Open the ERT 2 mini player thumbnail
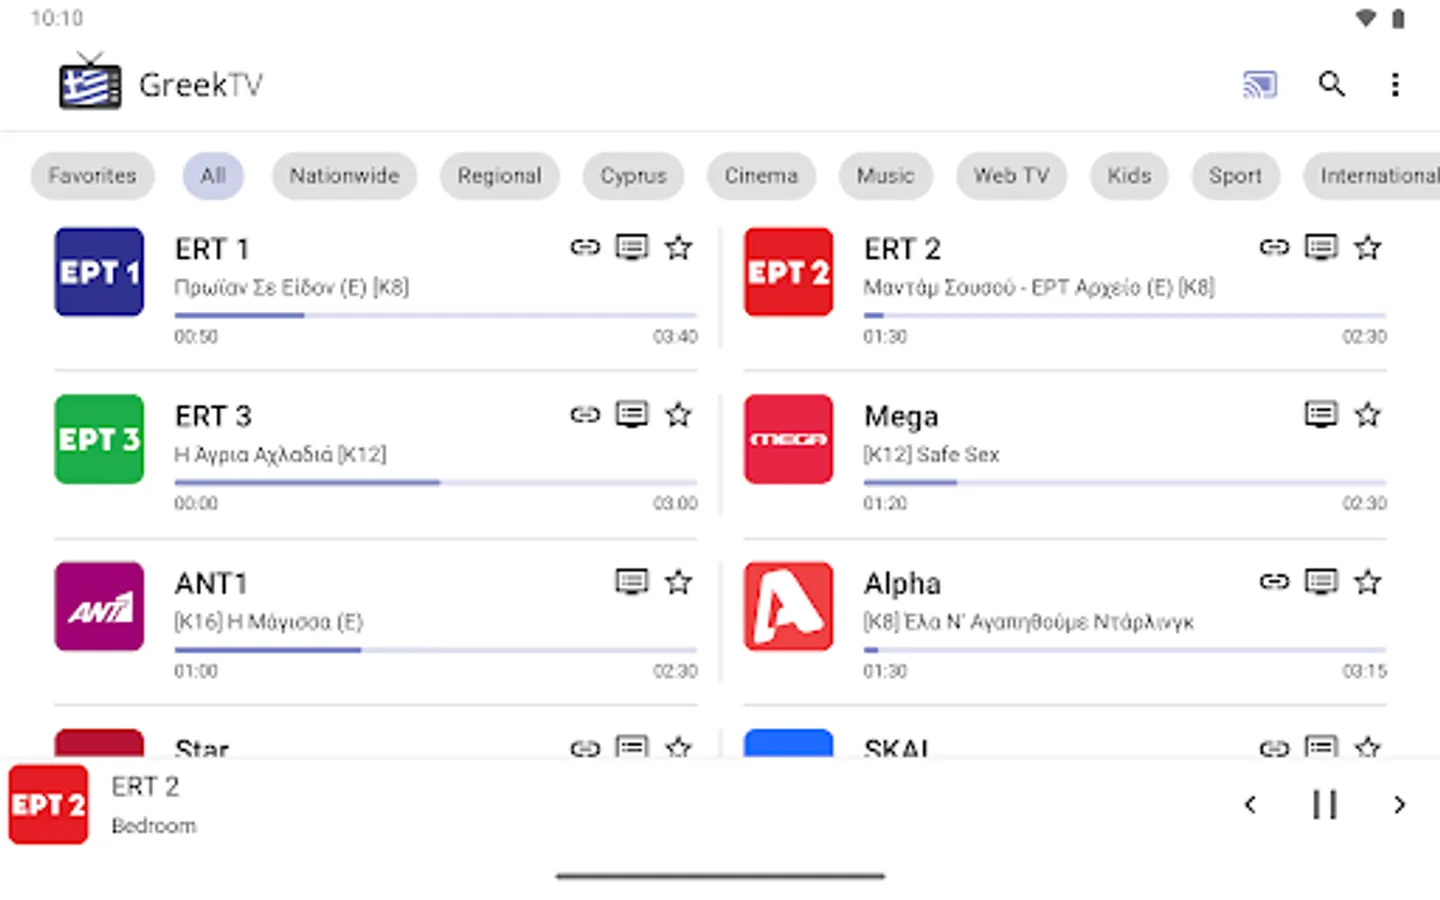 point(48,805)
